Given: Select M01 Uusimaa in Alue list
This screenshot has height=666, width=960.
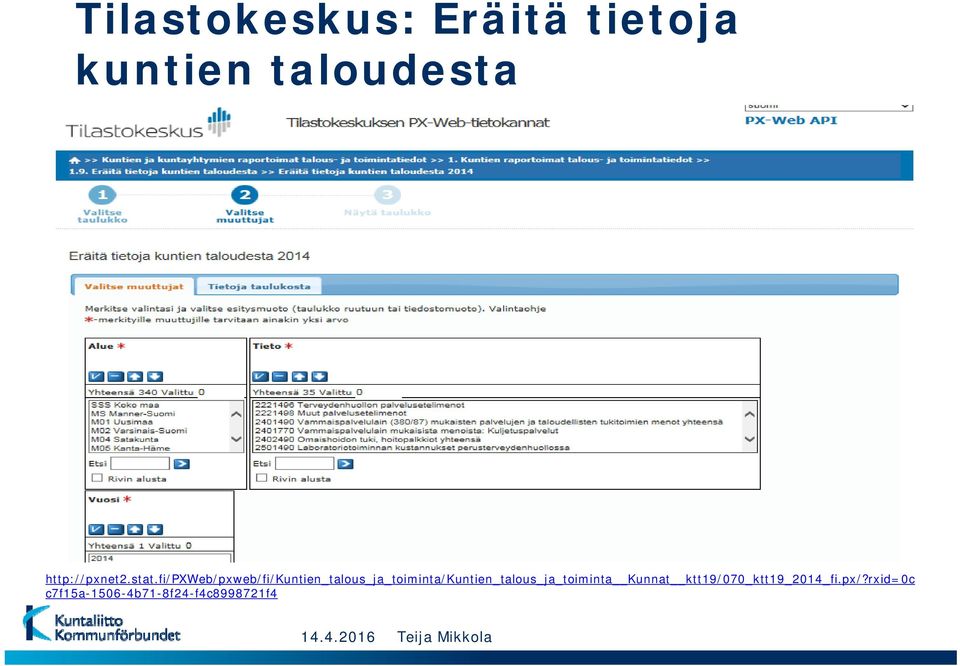Looking at the screenshot, I should click(x=159, y=422).
